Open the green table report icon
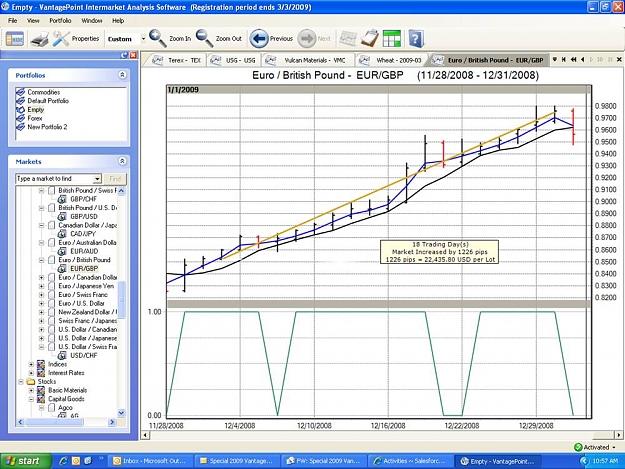Screen dimensions: 625x469 392,39
